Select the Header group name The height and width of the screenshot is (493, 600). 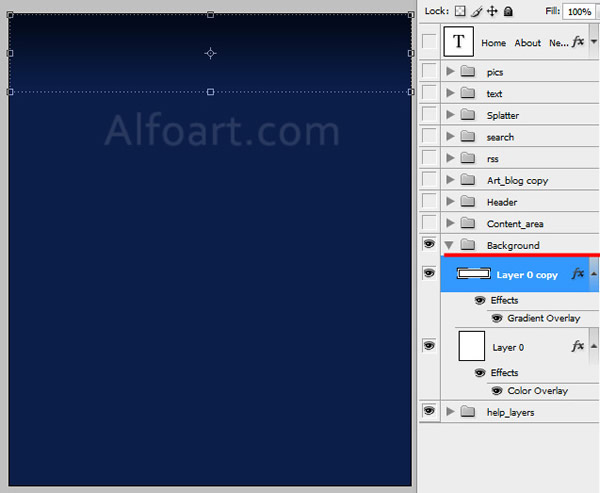[502, 202]
